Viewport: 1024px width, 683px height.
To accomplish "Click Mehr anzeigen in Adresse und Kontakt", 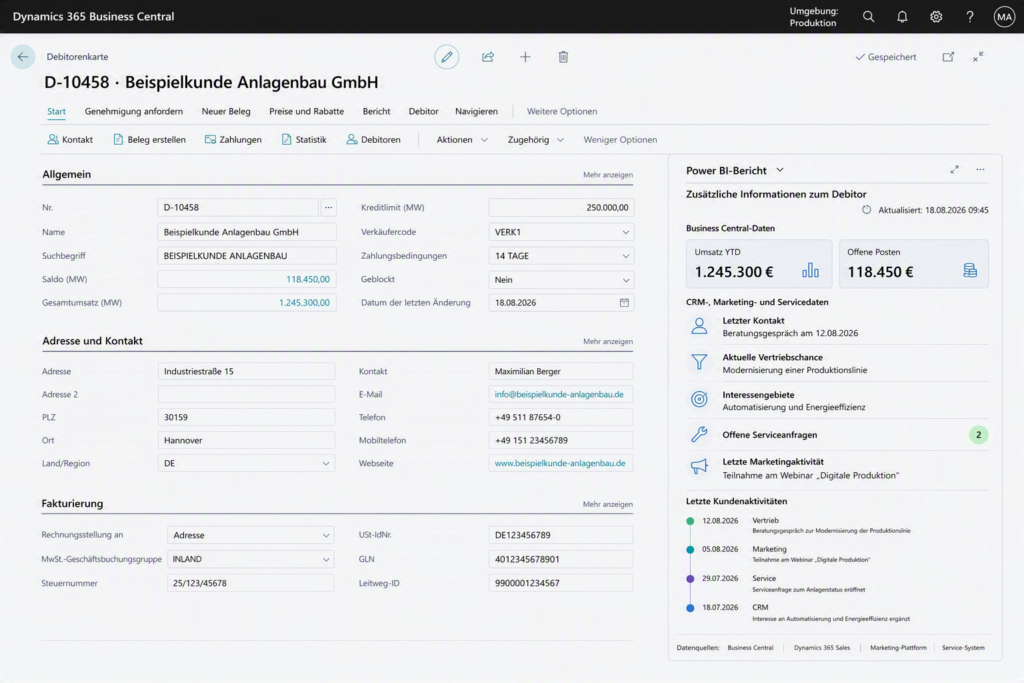I will [x=607, y=342].
